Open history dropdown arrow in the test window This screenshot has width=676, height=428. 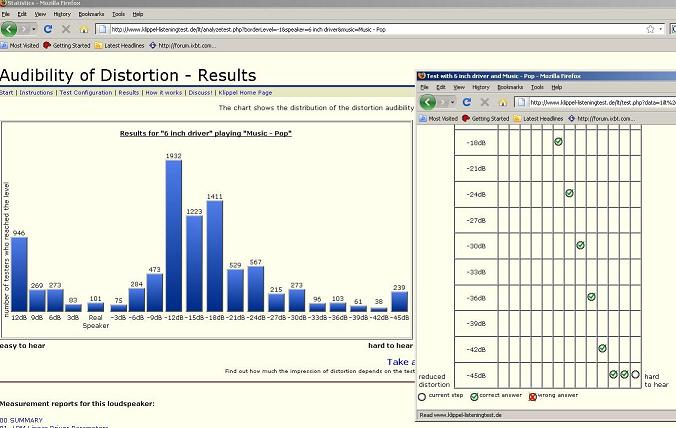pos(450,102)
